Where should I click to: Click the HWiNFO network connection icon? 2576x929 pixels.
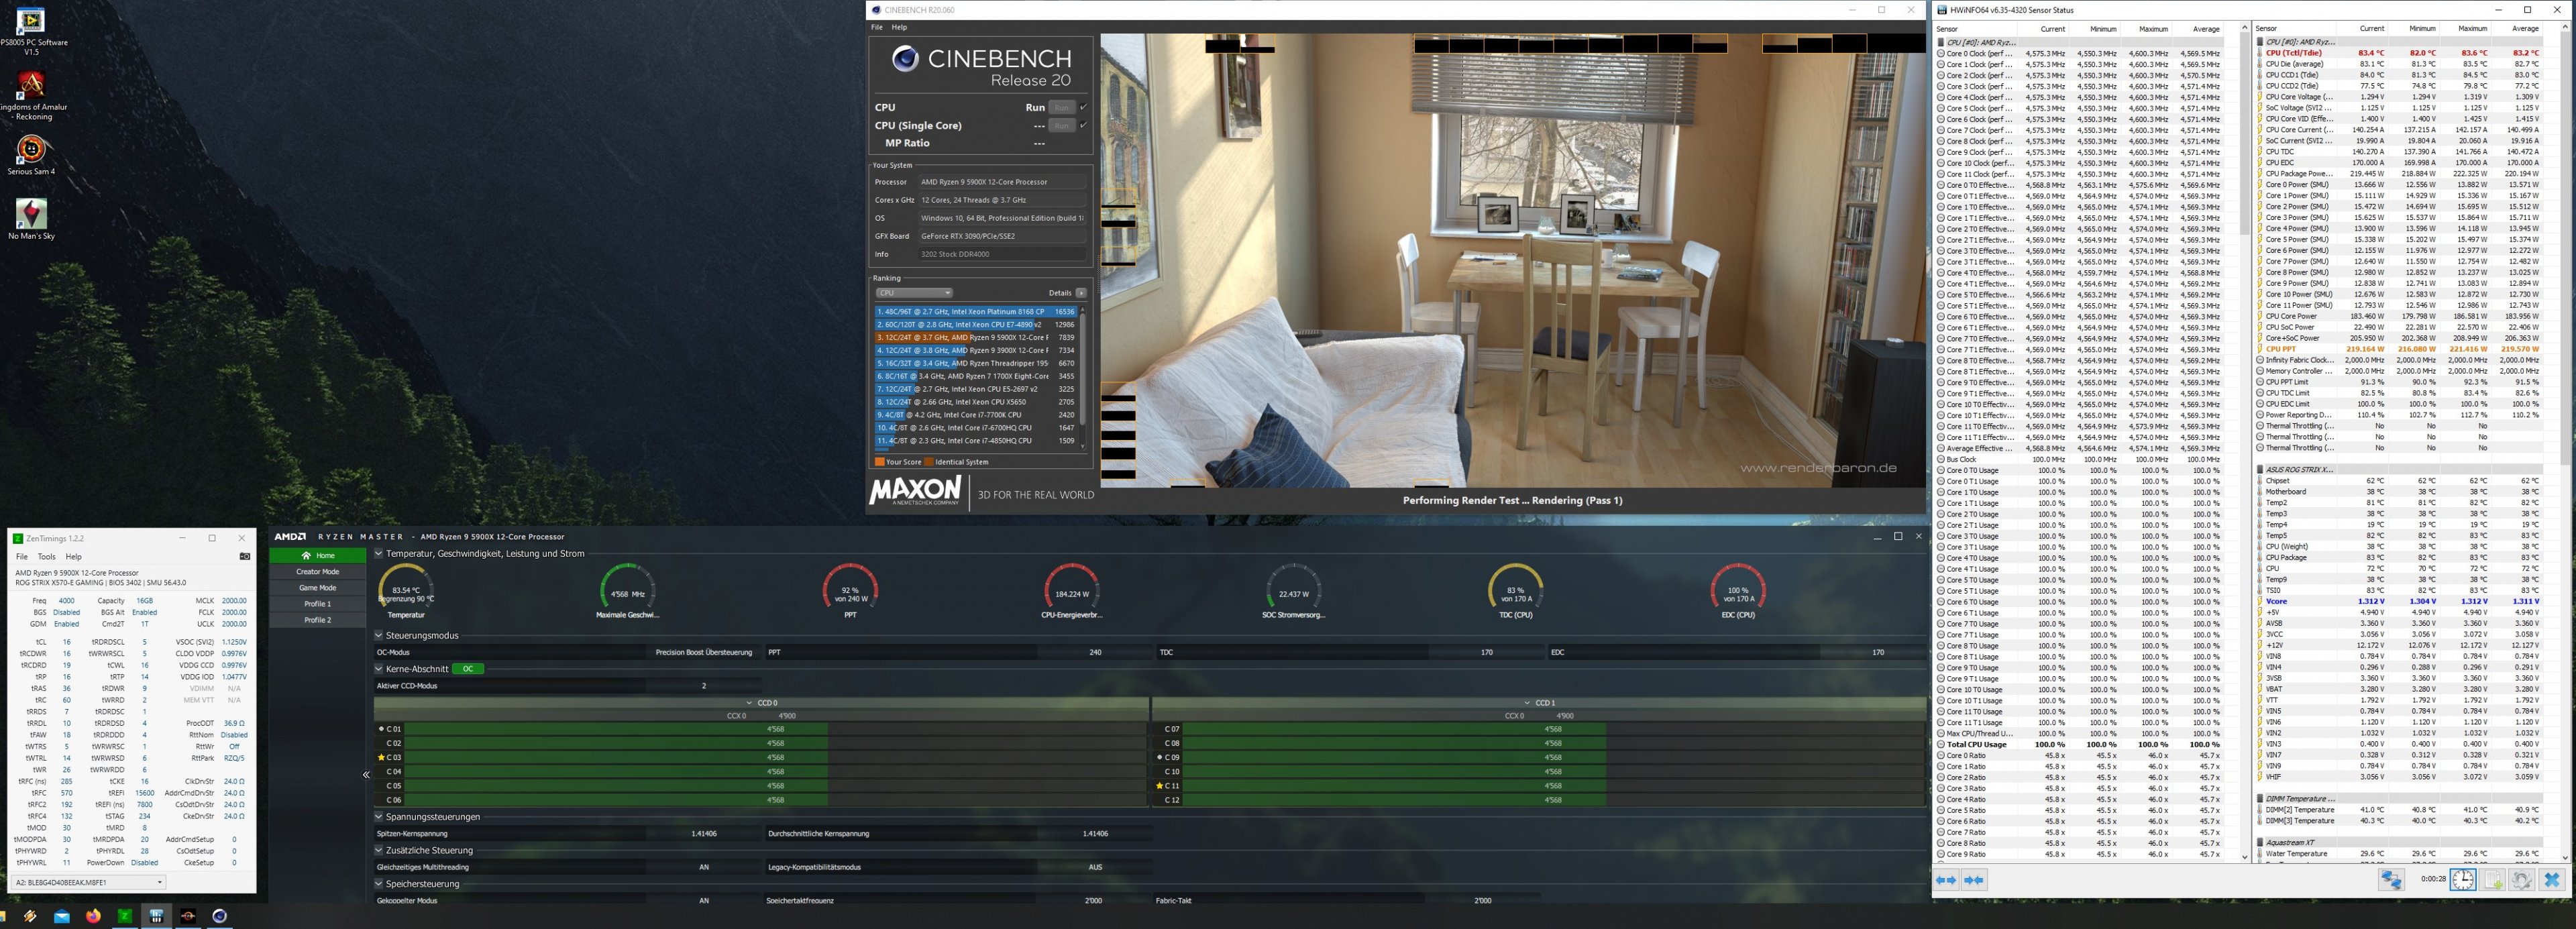(x=2391, y=879)
